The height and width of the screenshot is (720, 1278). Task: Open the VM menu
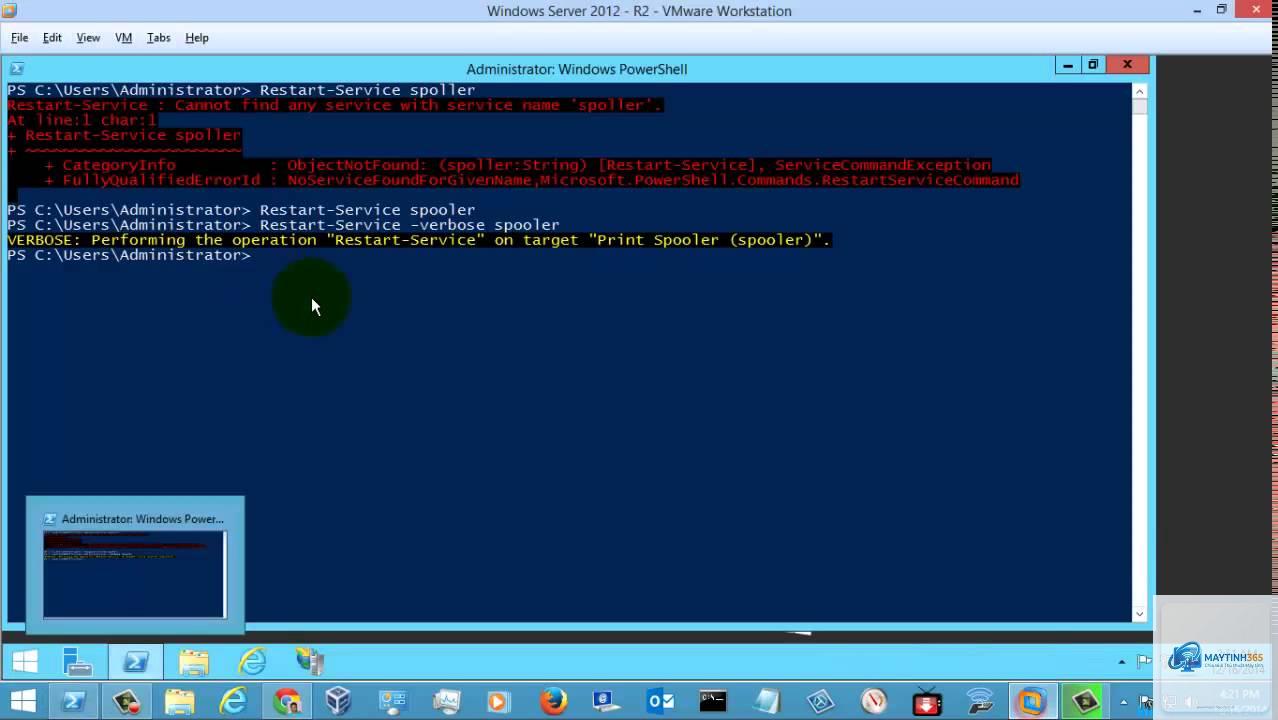click(x=124, y=38)
